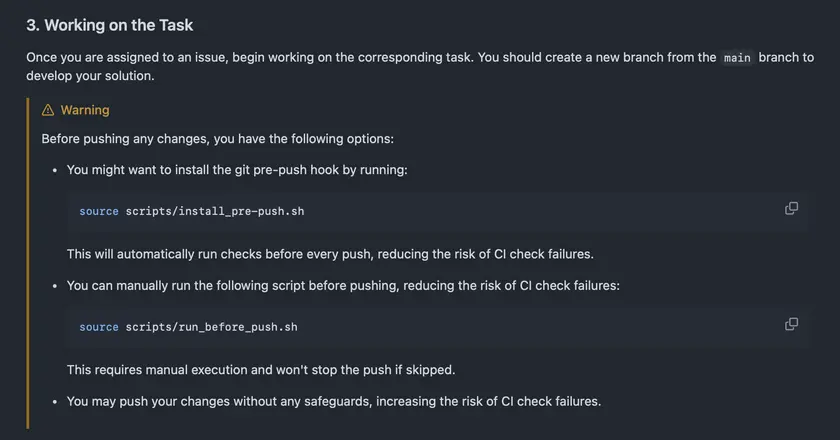This screenshot has height=440, width=840.
Task: Click the 'source' keyword in the first code block
Action: coord(99,211)
